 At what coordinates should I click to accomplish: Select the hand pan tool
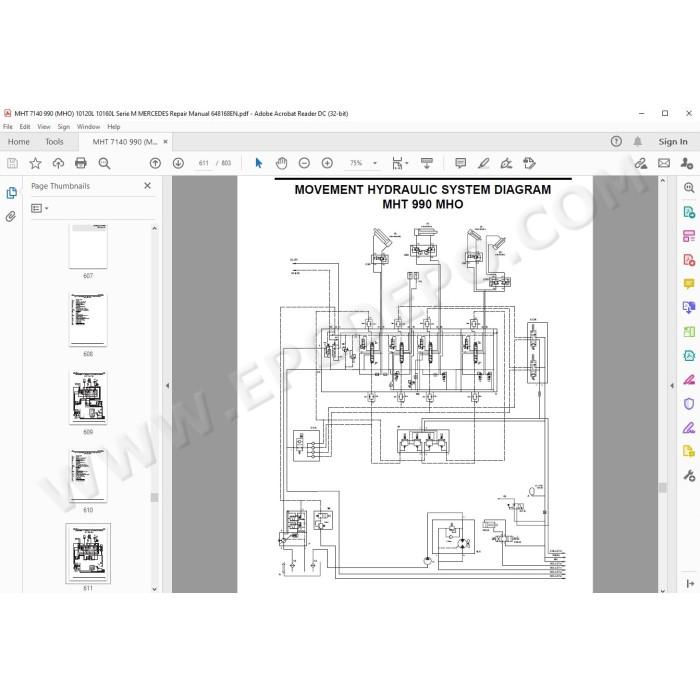point(281,163)
